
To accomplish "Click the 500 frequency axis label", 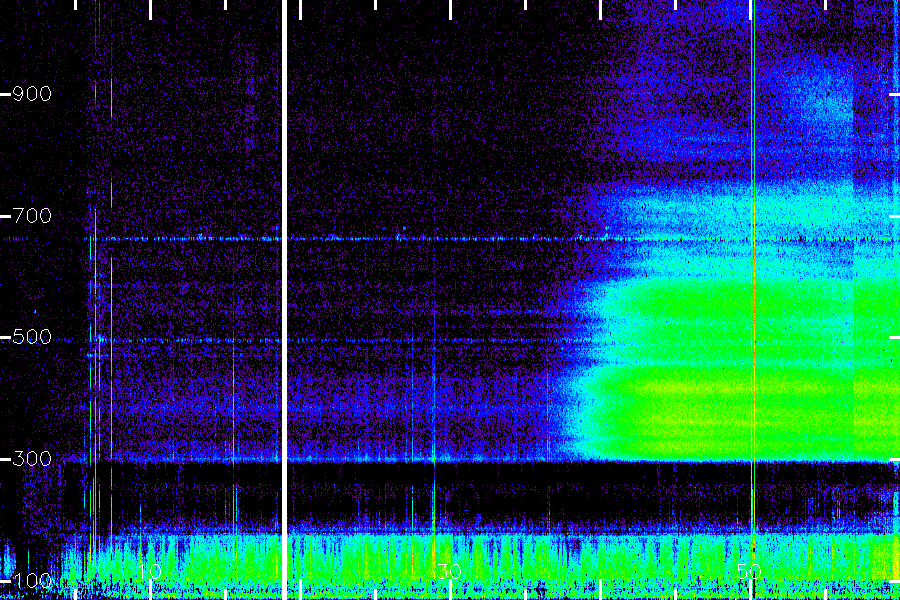I will (32, 336).
